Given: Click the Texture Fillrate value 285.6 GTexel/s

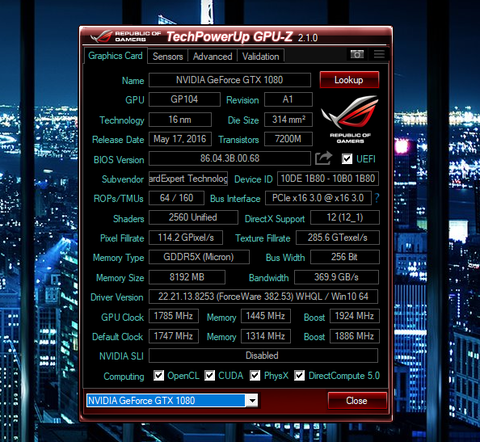Looking at the screenshot, I should click(x=338, y=237).
